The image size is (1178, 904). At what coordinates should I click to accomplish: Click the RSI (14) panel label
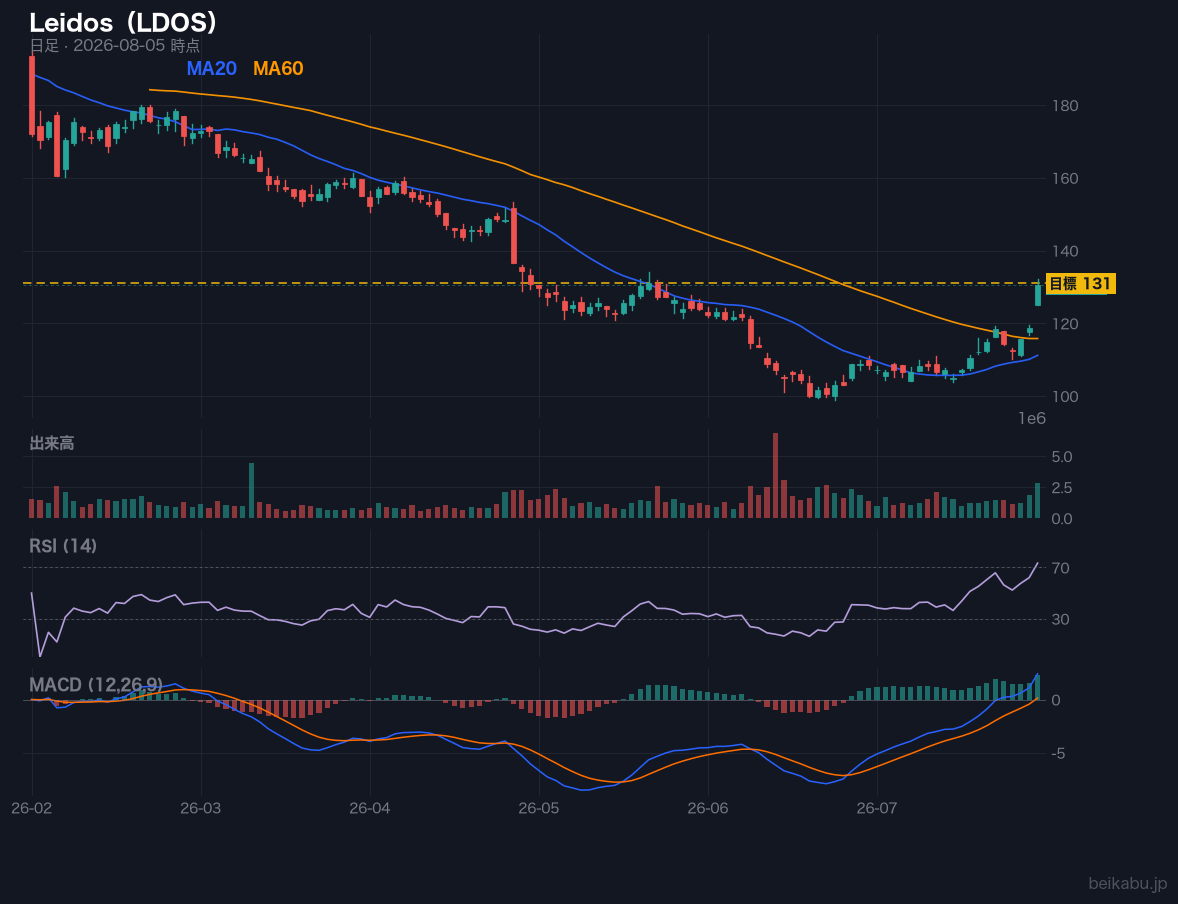(63, 546)
